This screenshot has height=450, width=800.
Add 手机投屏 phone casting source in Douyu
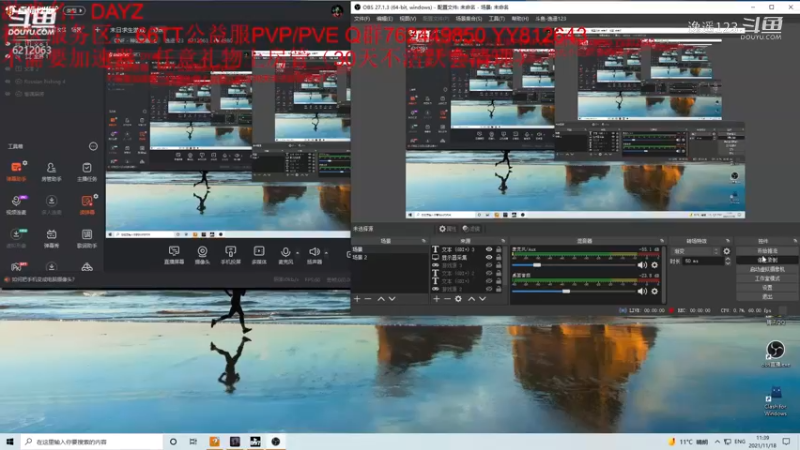231,255
